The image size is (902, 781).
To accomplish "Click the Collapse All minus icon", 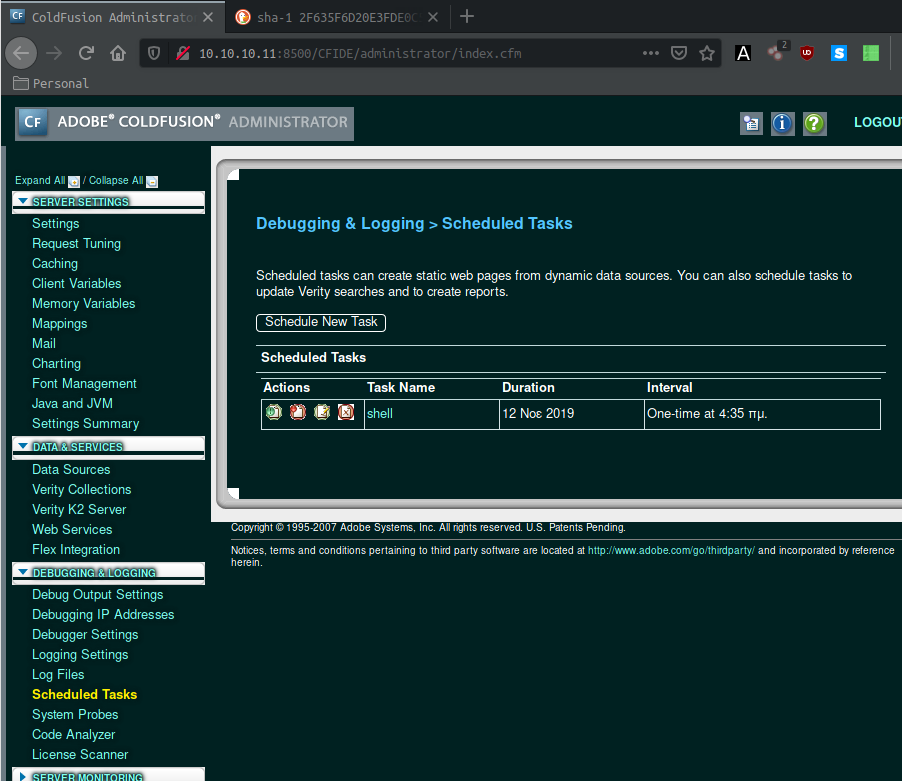I will pyautogui.click(x=152, y=182).
